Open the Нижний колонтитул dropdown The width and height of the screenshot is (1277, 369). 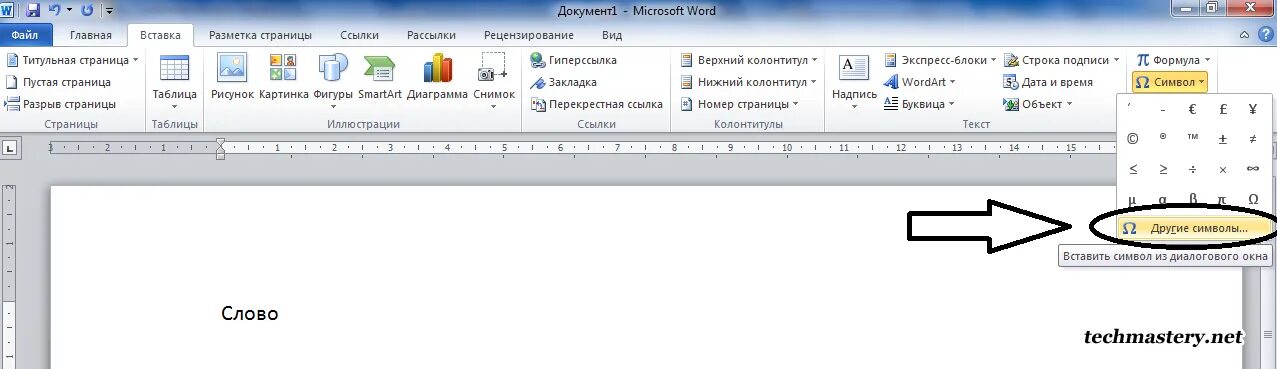click(748, 82)
